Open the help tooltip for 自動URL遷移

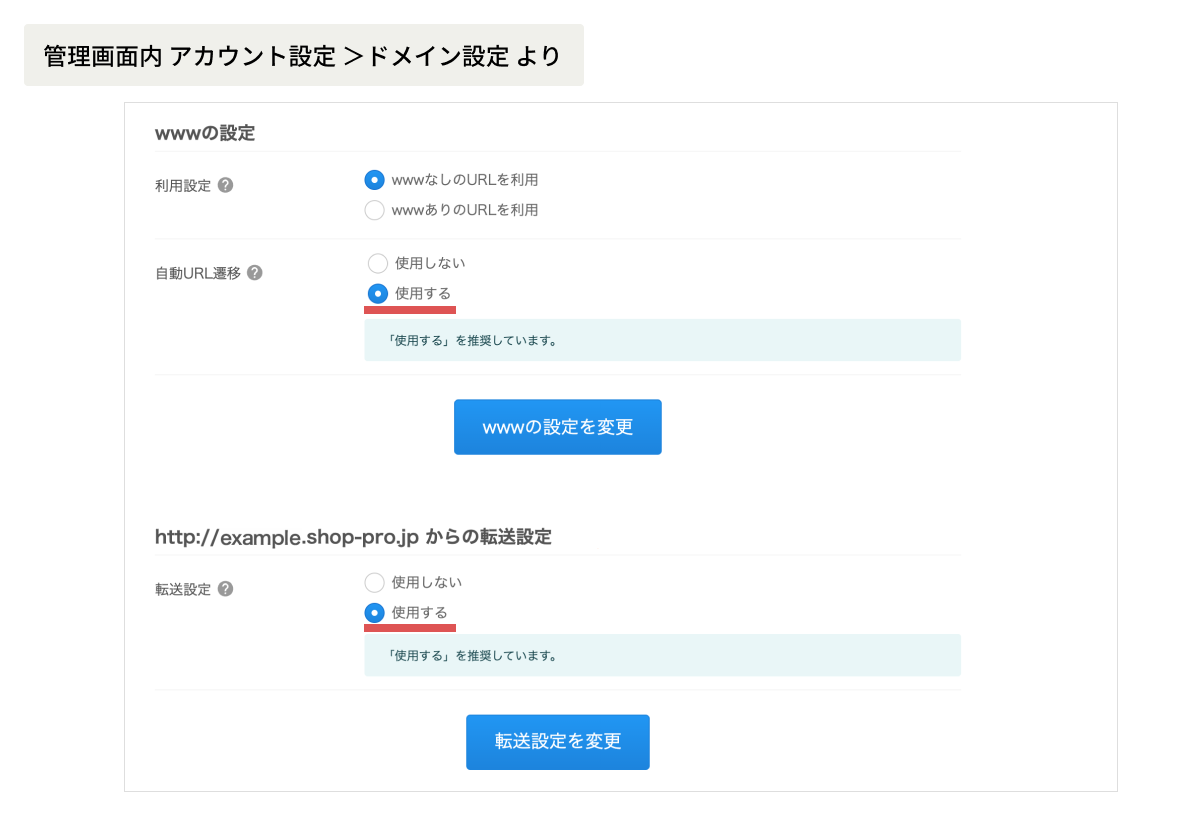[255, 272]
